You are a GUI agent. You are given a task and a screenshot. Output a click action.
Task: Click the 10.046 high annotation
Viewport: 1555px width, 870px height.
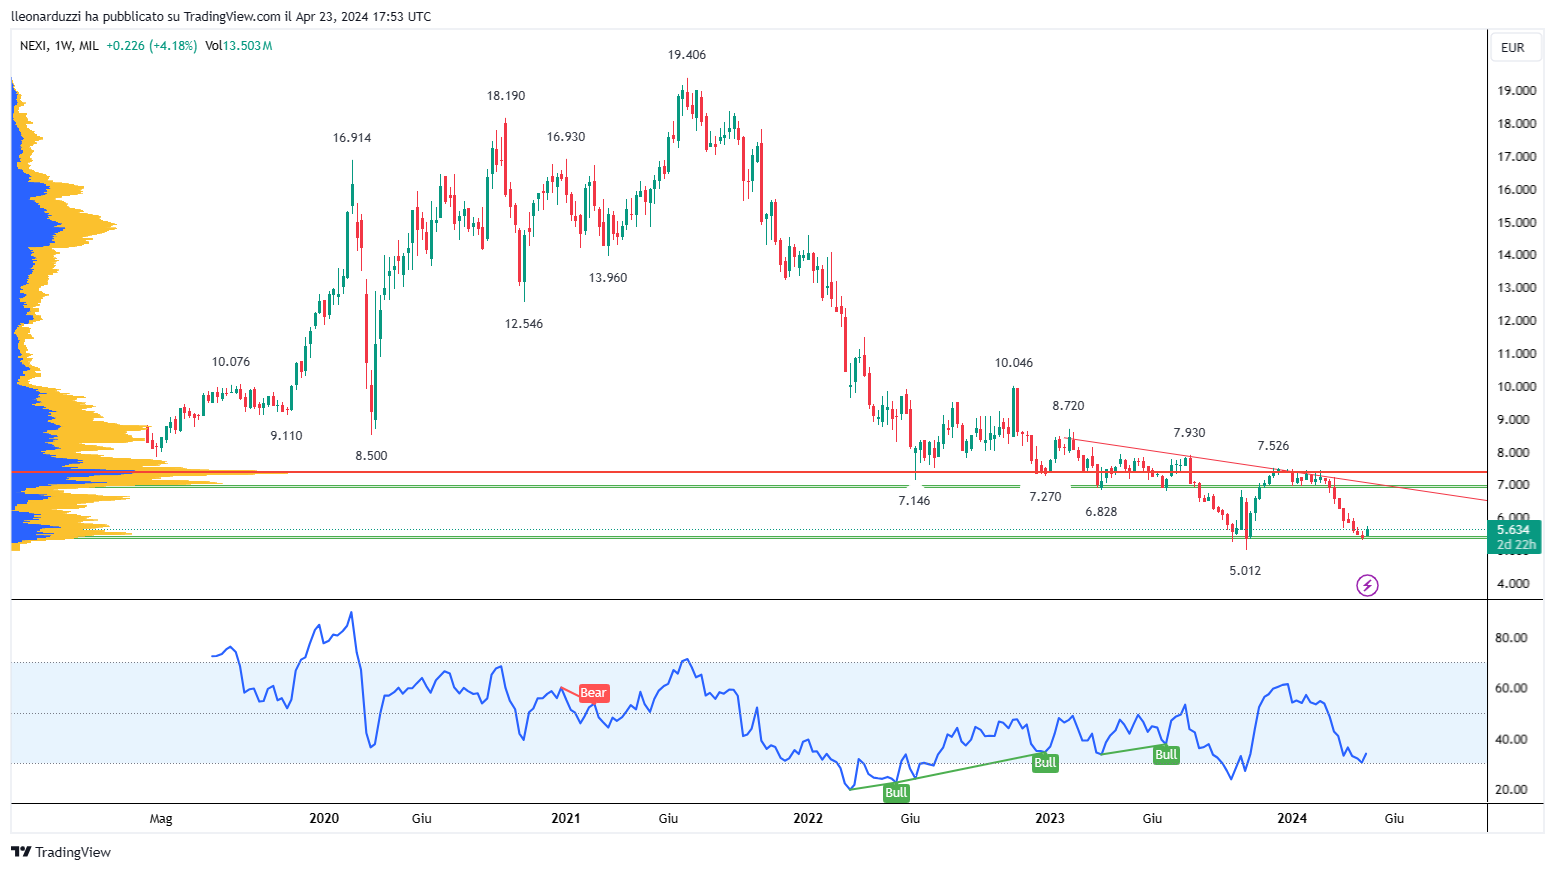point(1014,363)
